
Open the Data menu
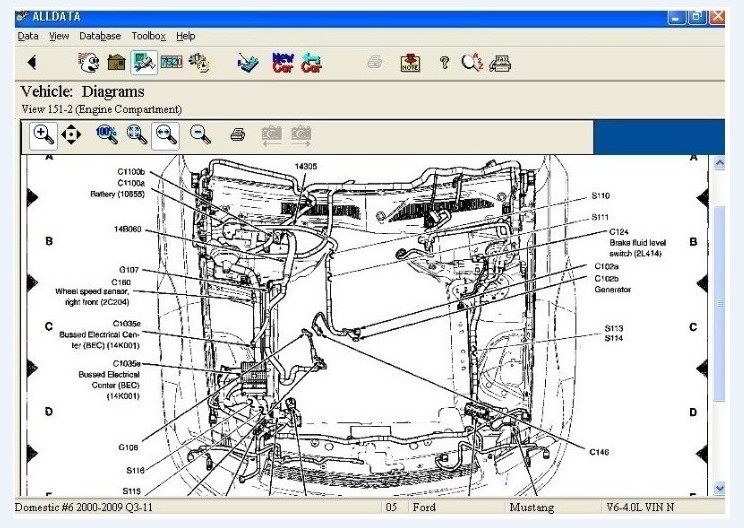point(28,36)
